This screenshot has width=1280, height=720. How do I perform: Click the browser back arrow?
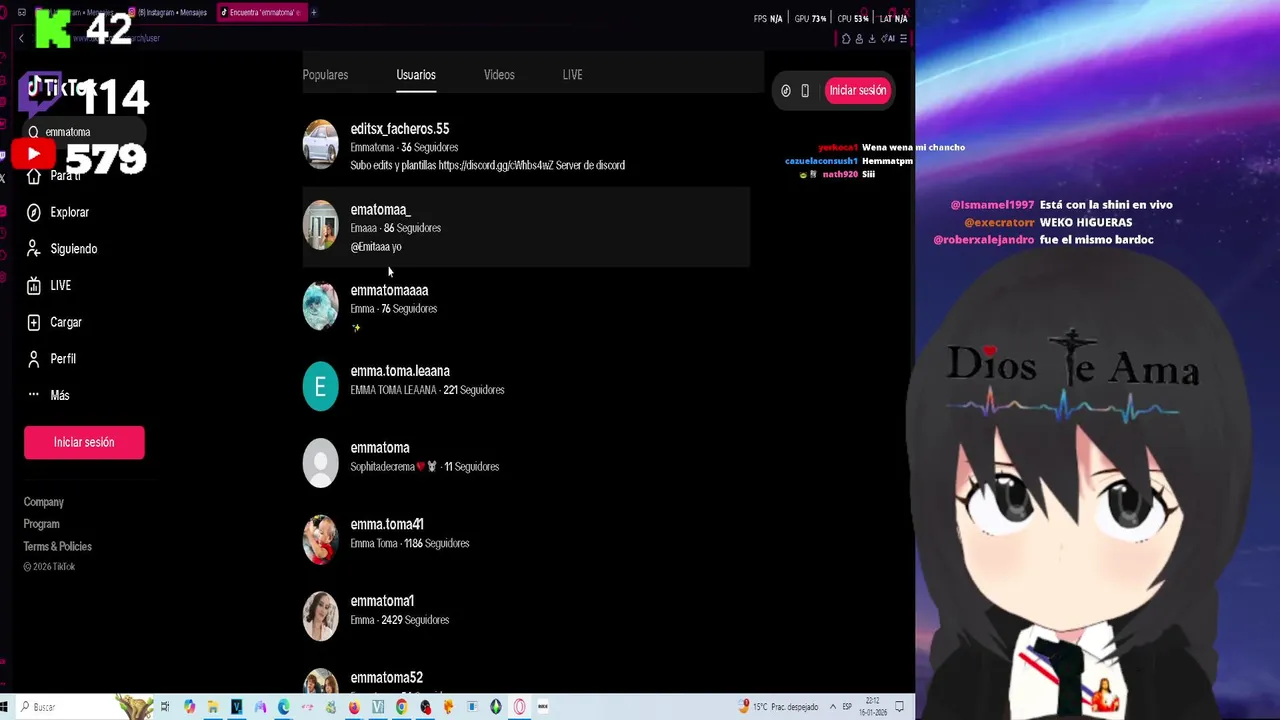click(x=21, y=38)
